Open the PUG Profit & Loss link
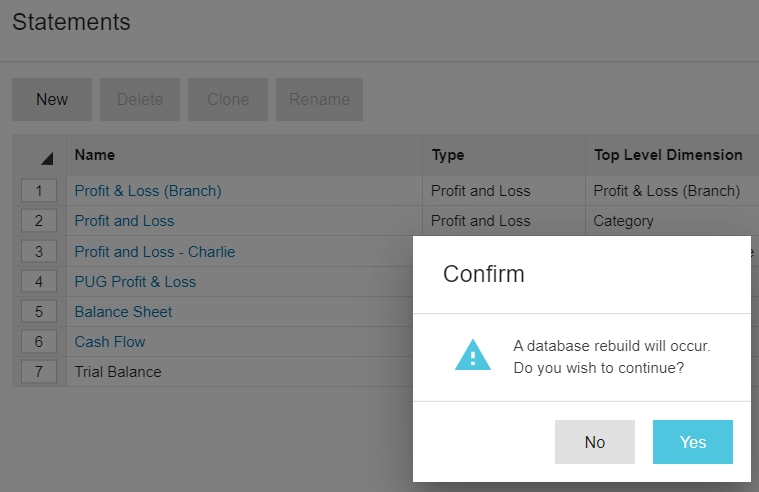 (135, 281)
